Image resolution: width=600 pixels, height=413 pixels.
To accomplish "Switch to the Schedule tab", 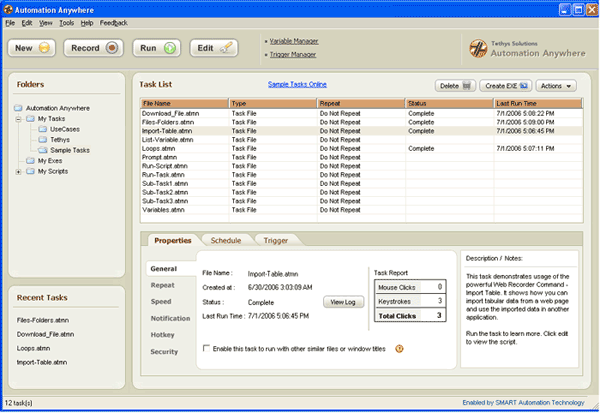I will pos(225,241).
